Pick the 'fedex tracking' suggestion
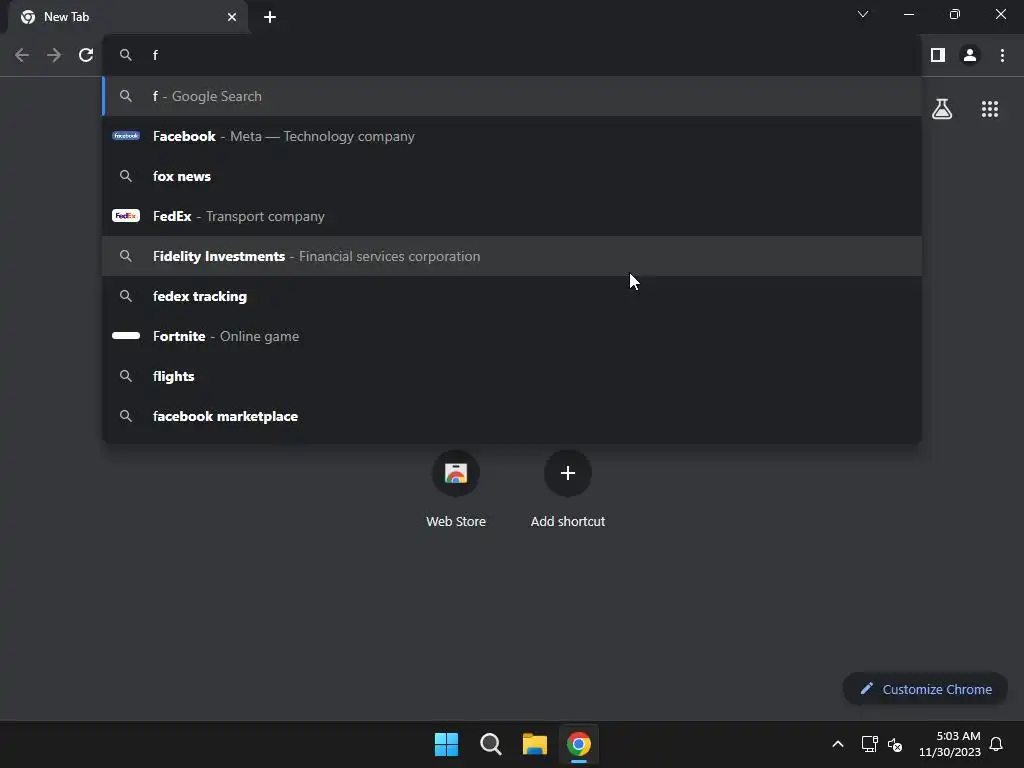1024x768 pixels. [512, 296]
